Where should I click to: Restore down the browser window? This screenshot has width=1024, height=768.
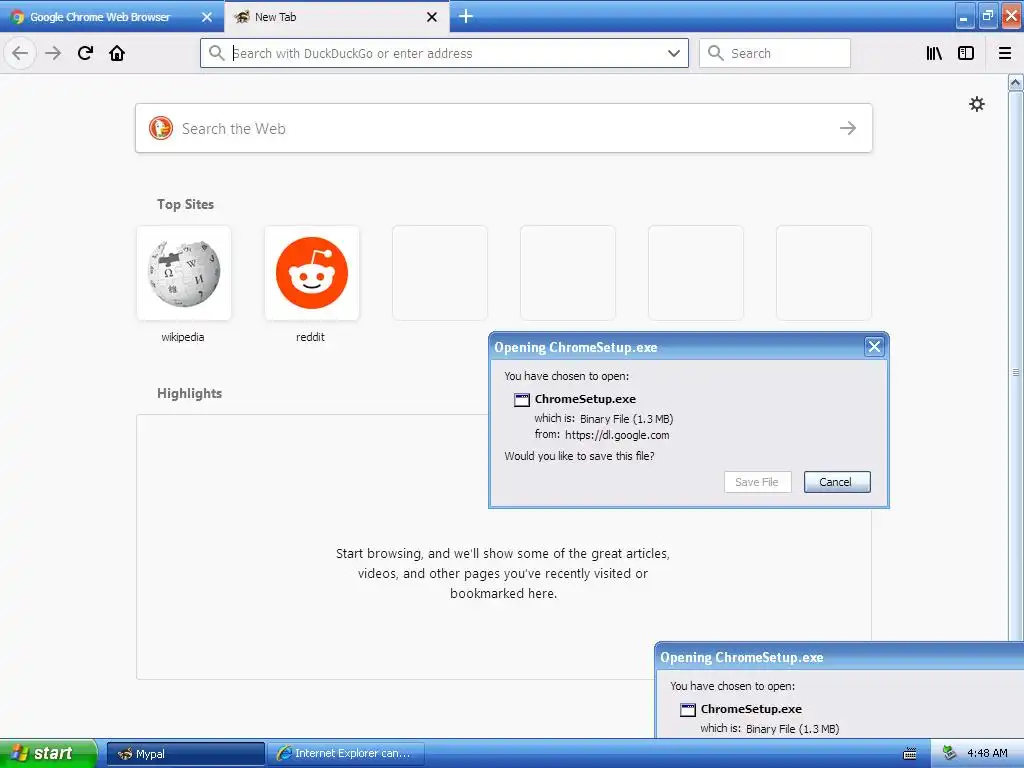pyautogui.click(x=988, y=17)
